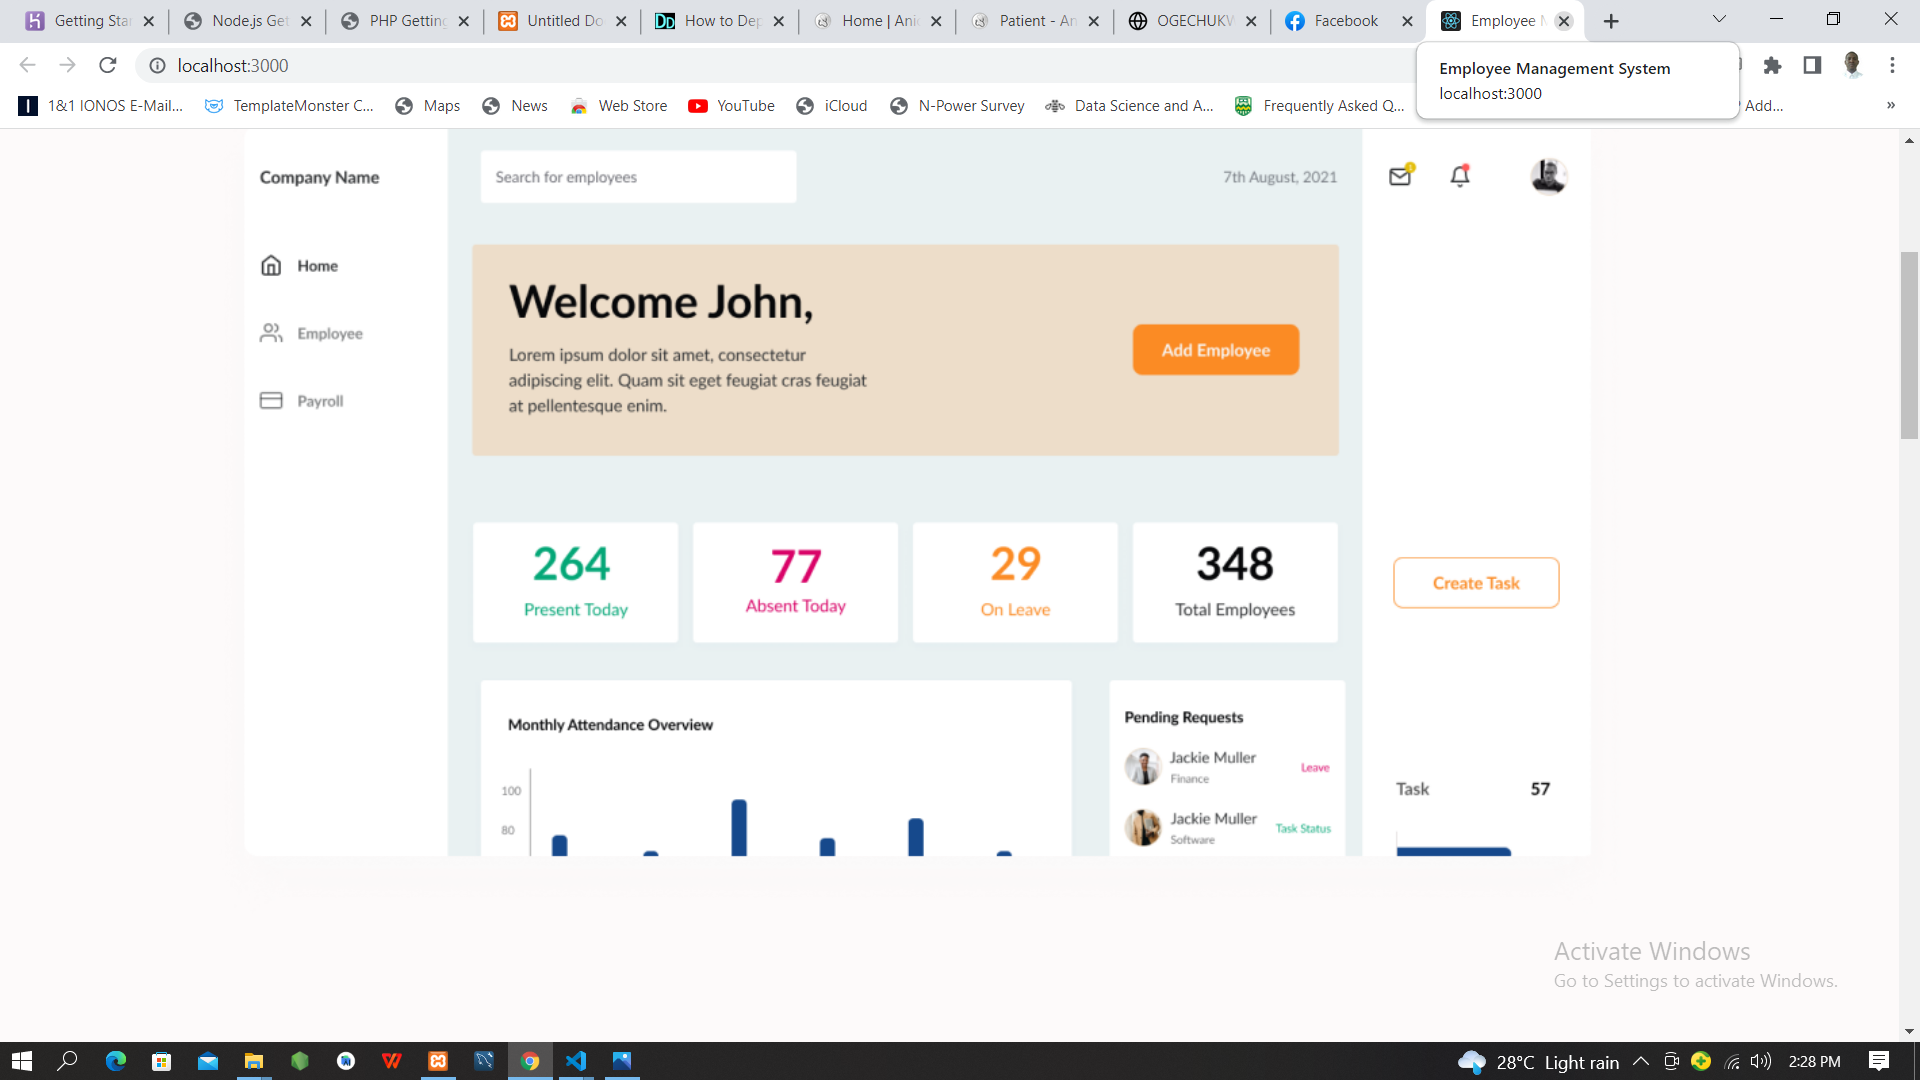
Task: Switch to the Facebook tab
Action: 1347,21
